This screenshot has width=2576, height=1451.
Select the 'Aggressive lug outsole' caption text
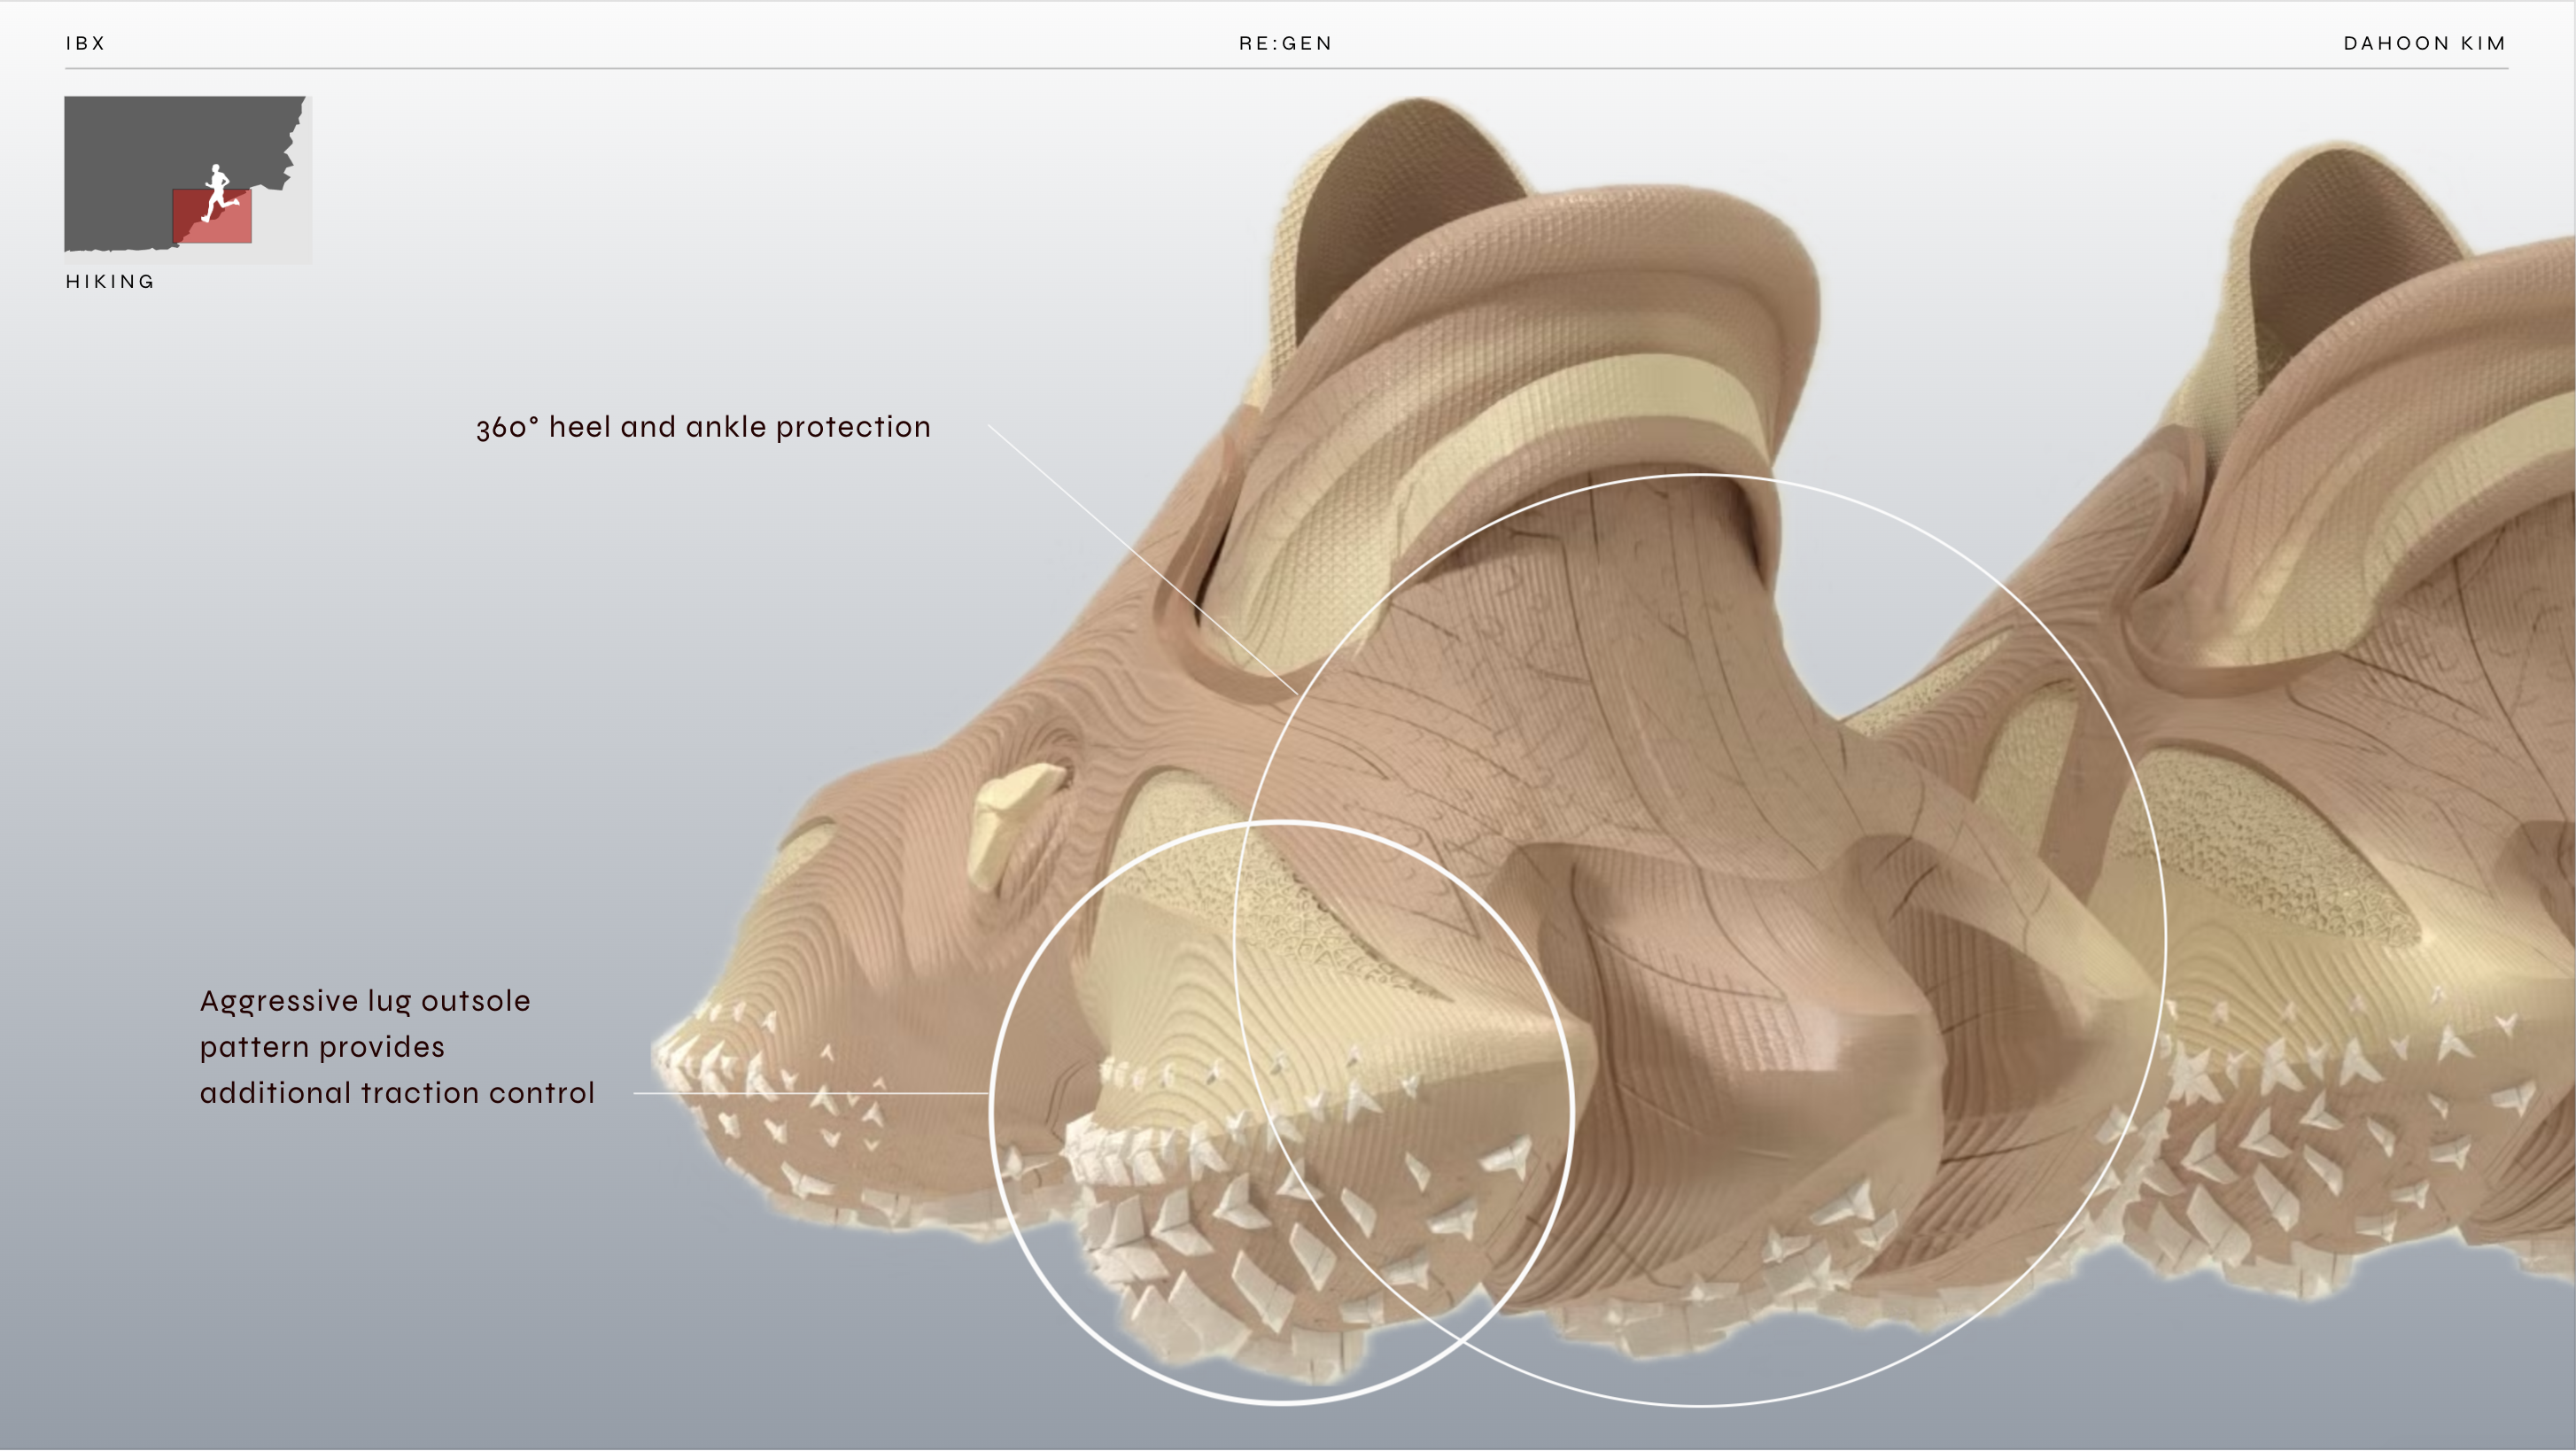click(365, 1001)
